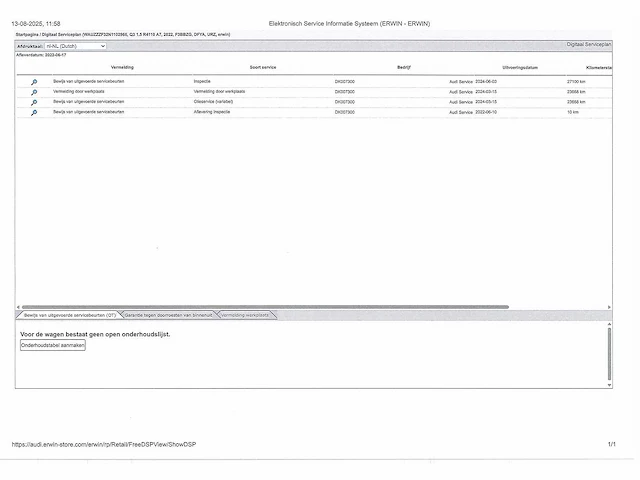Sort table by 'Uitvoeringsdatum' column
This screenshot has width=640, height=480.
tap(520, 67)
